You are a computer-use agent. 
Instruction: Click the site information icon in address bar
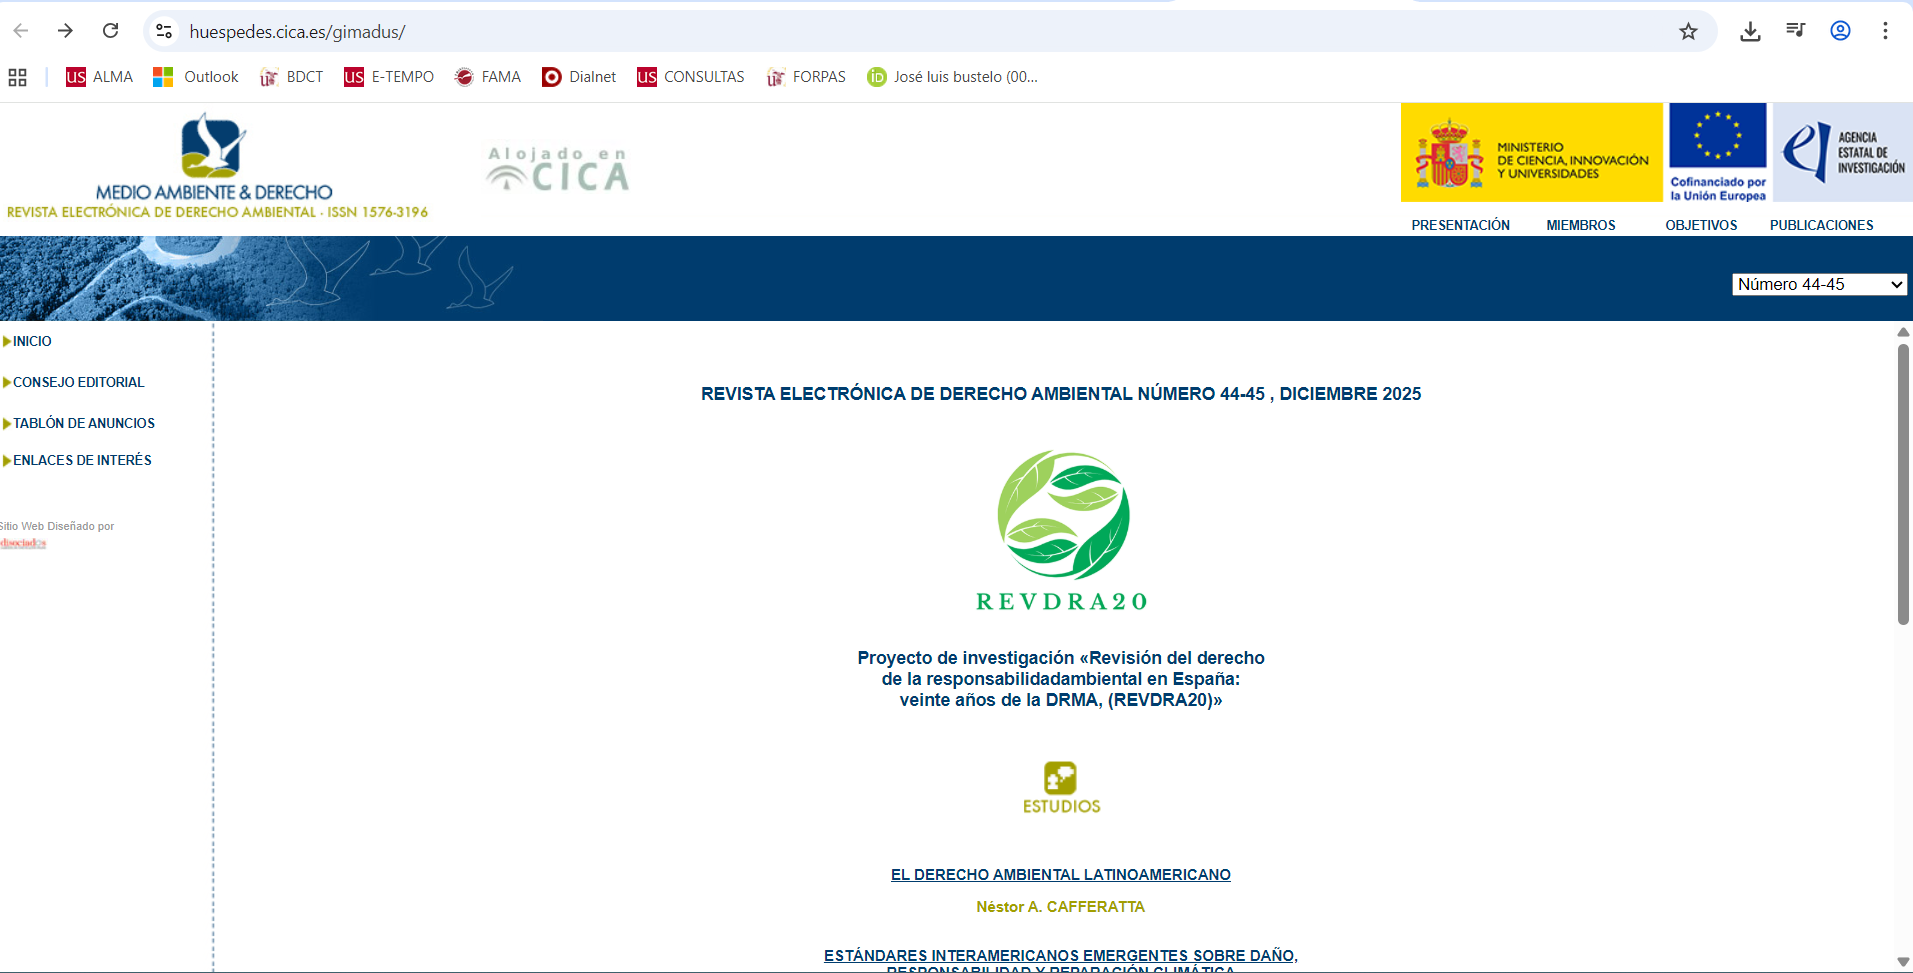tap(164, 31)
